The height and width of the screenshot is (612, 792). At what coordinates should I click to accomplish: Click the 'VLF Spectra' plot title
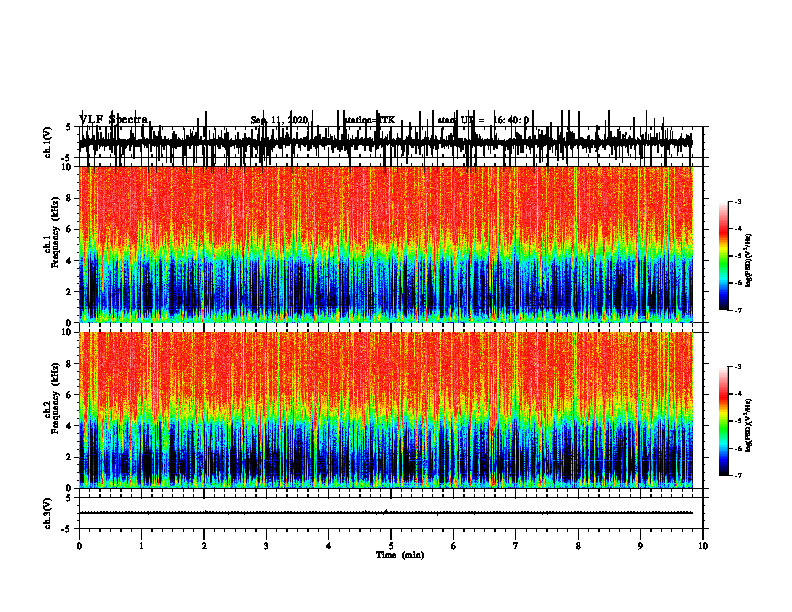click(113, 120)
